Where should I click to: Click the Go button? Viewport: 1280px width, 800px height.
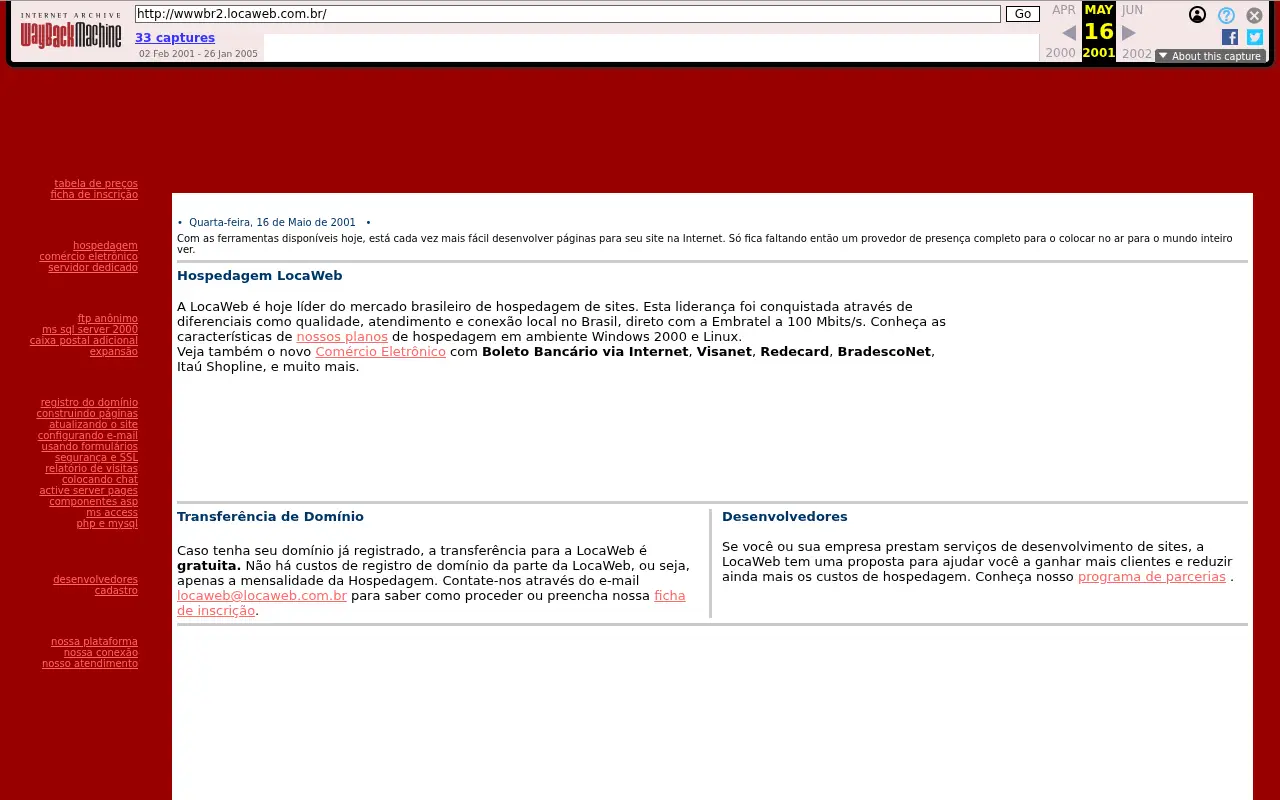click(x=1023, y=14)
